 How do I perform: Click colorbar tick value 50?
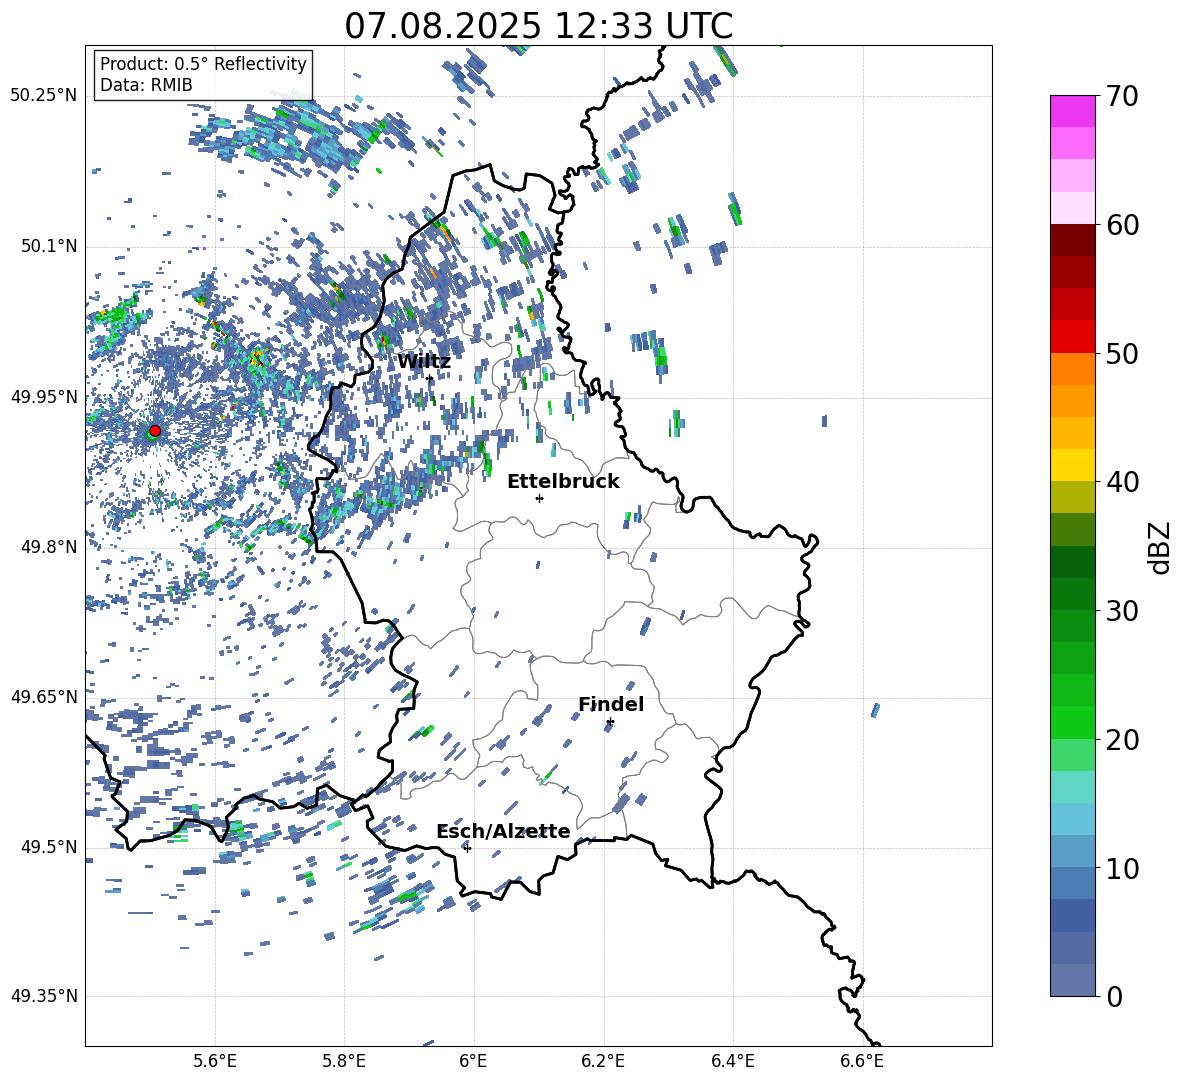click(1122, 353)
